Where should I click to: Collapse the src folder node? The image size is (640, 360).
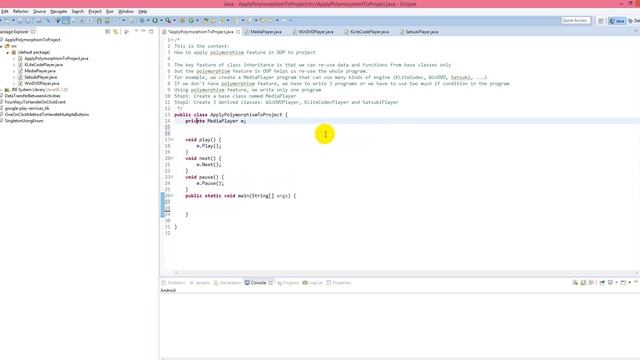click(1, 46)
